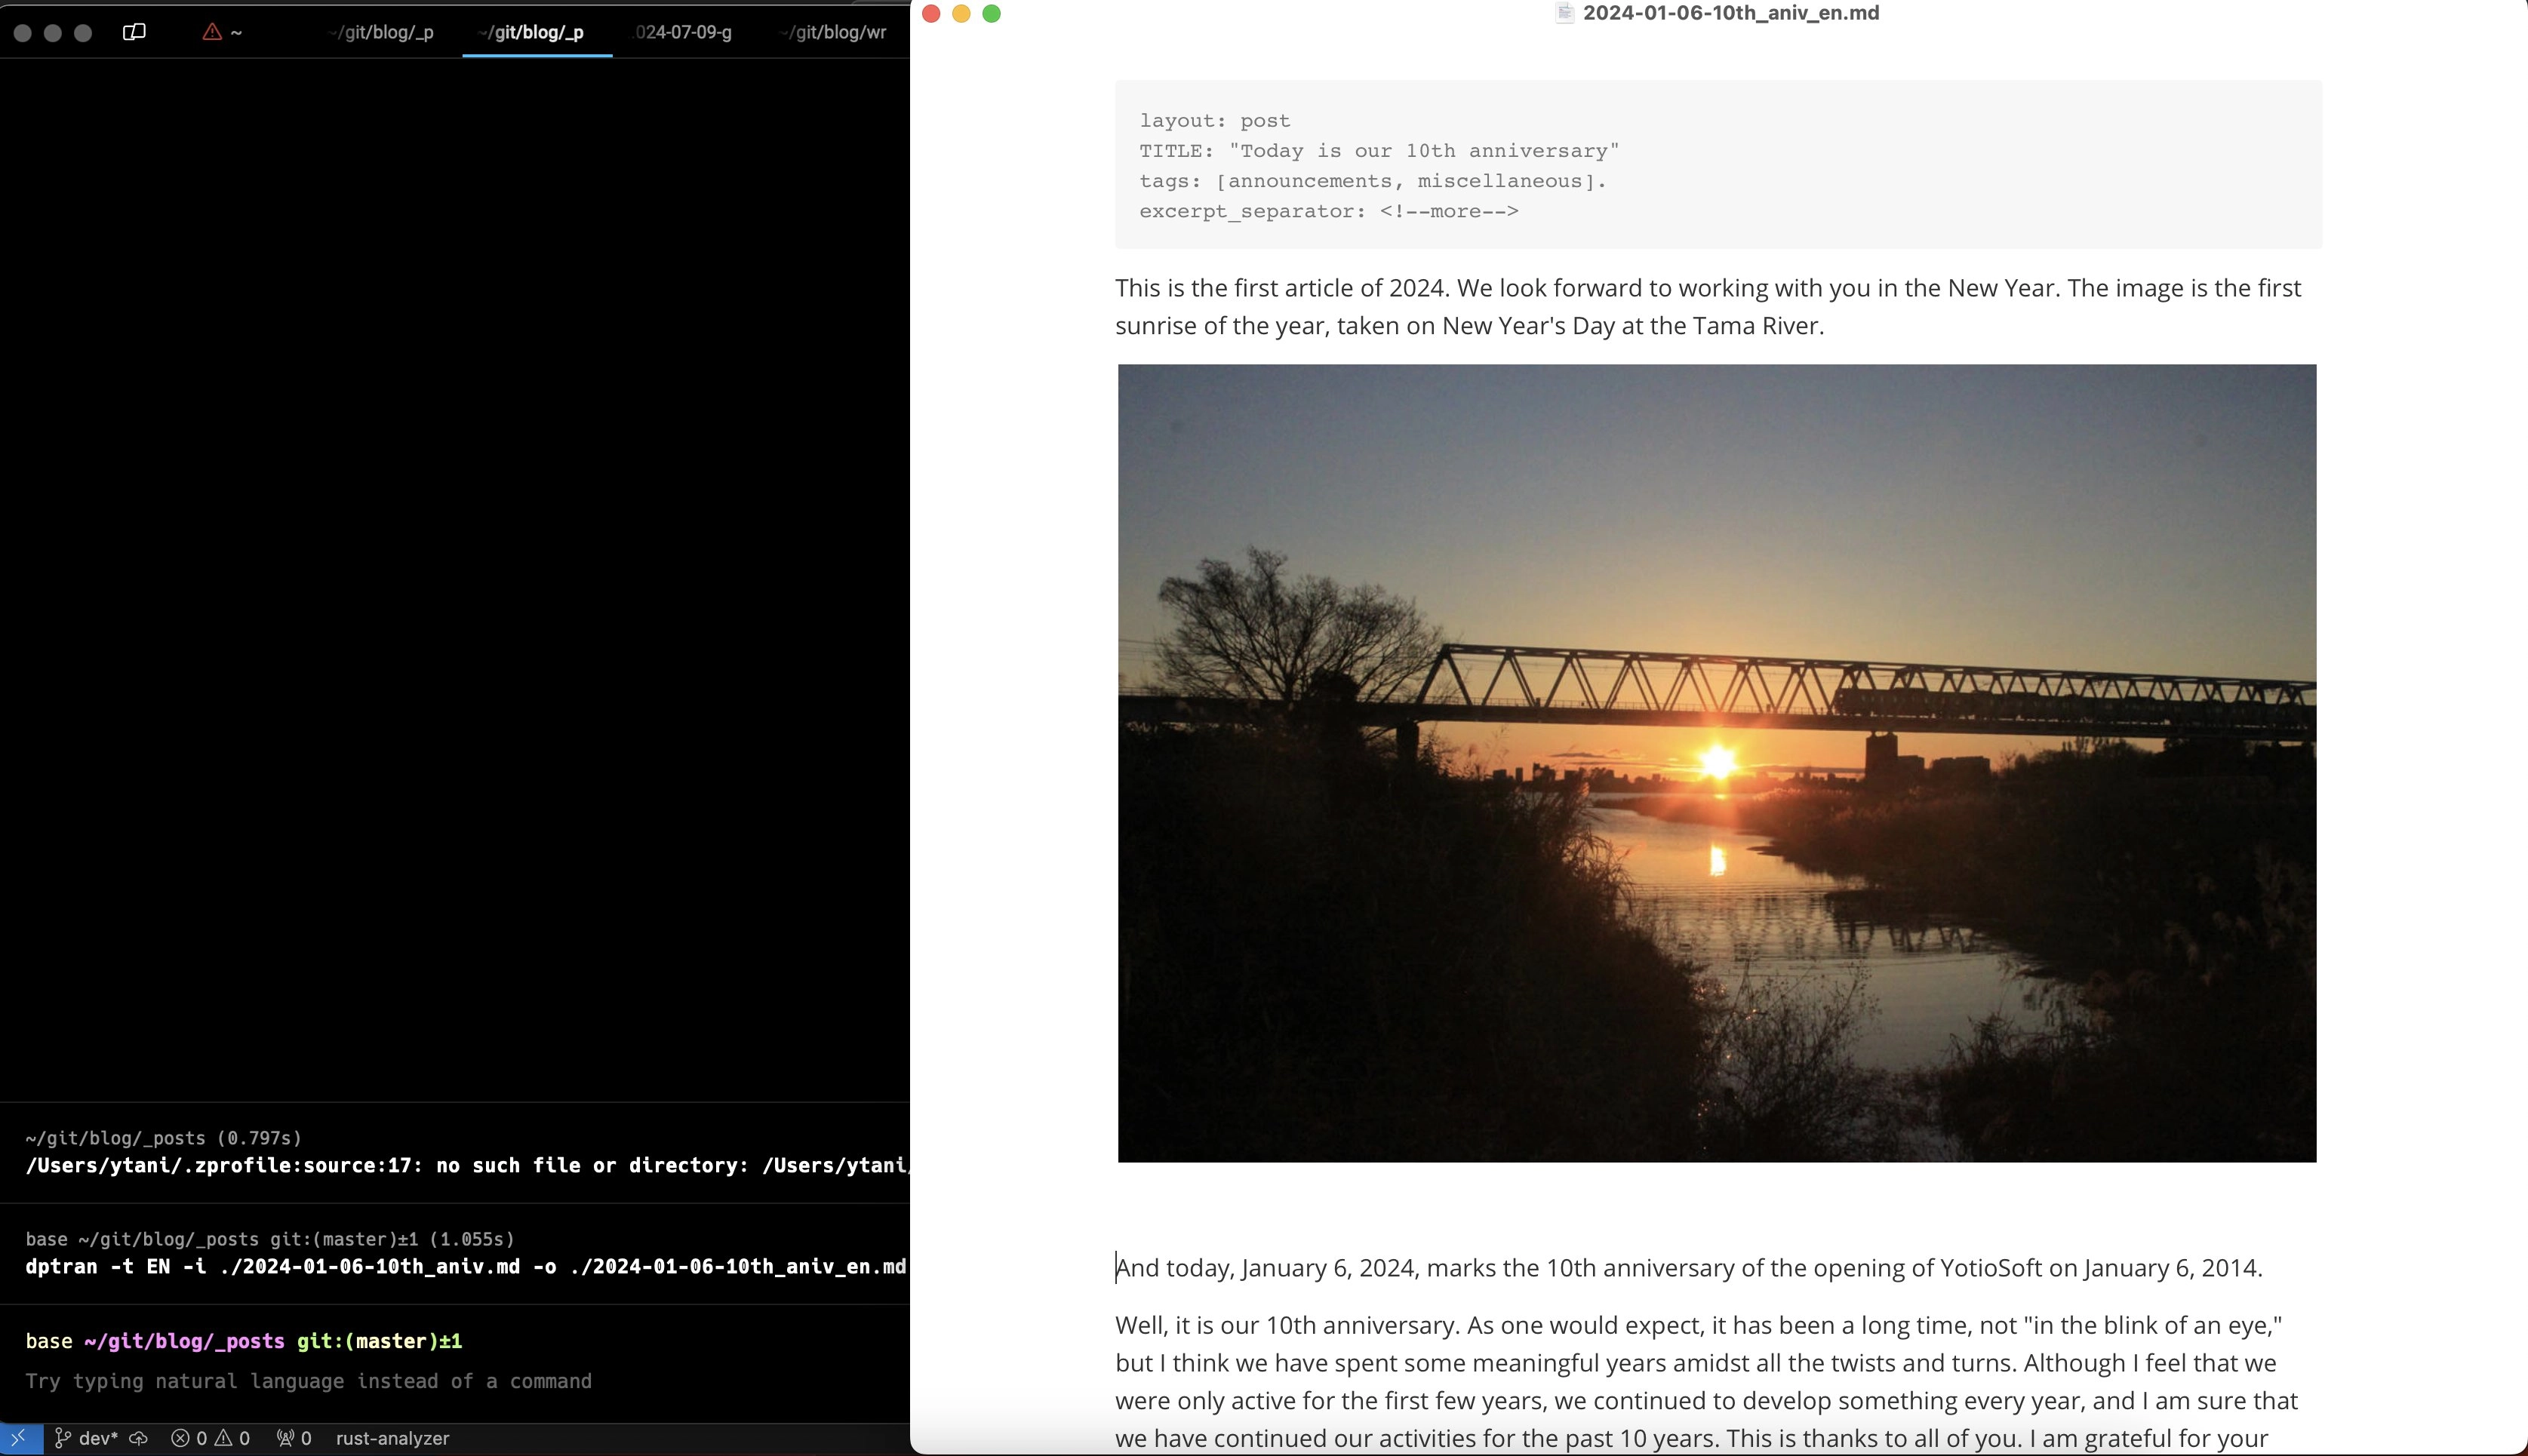Image resolution: width=2528 pixels, height=1456 pixels.
Task: Open the errors count in the status bar
Action: 189,1438
